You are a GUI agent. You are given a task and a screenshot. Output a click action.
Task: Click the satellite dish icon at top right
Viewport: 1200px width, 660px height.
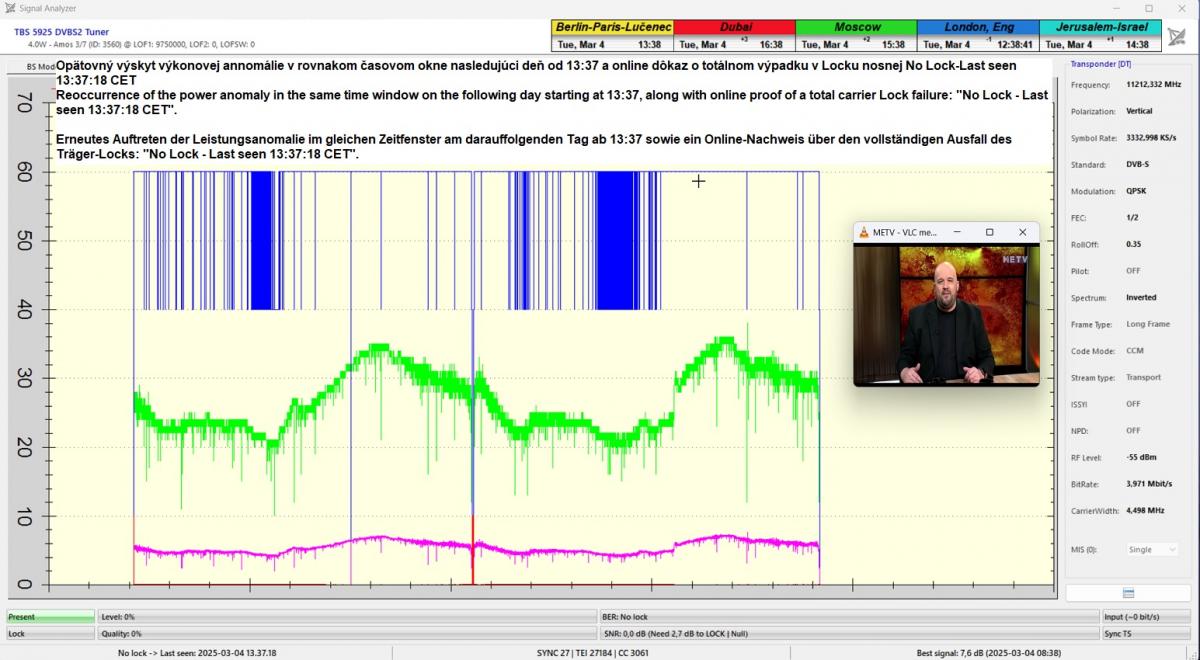pos(1177,35)
